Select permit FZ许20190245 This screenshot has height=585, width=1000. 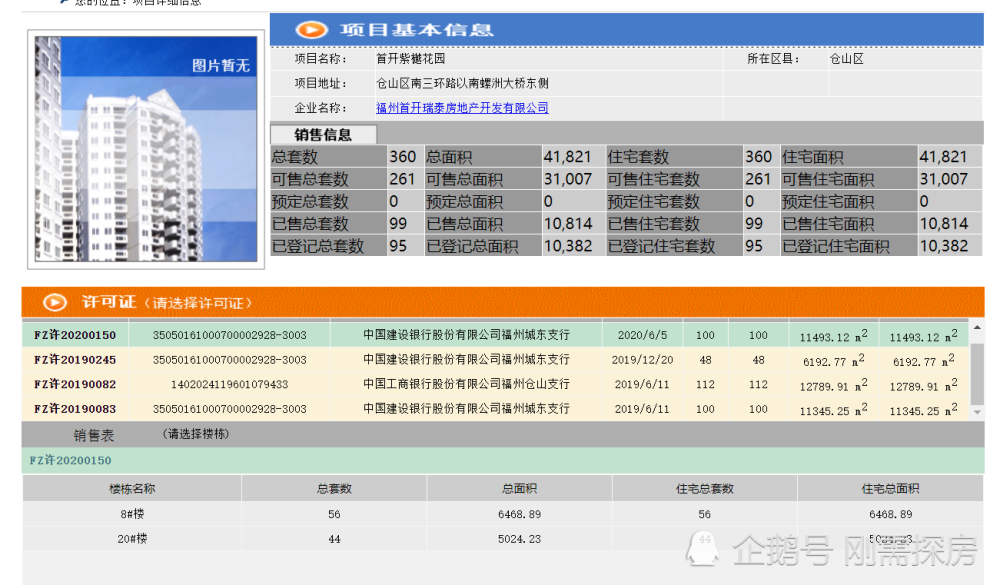75,360
